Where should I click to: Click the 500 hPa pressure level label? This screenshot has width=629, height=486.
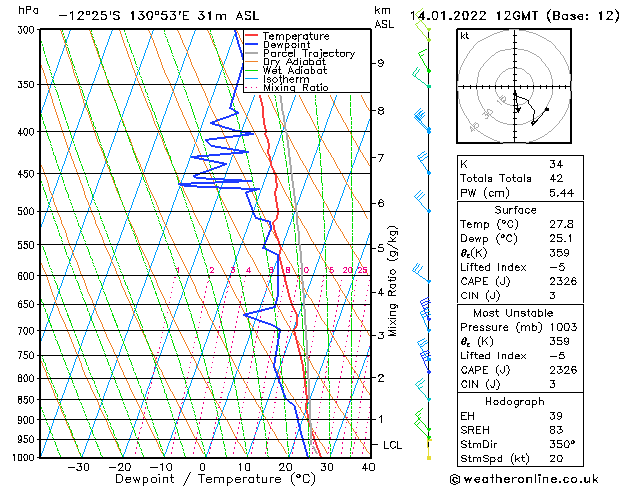click(x=26, y=211)
